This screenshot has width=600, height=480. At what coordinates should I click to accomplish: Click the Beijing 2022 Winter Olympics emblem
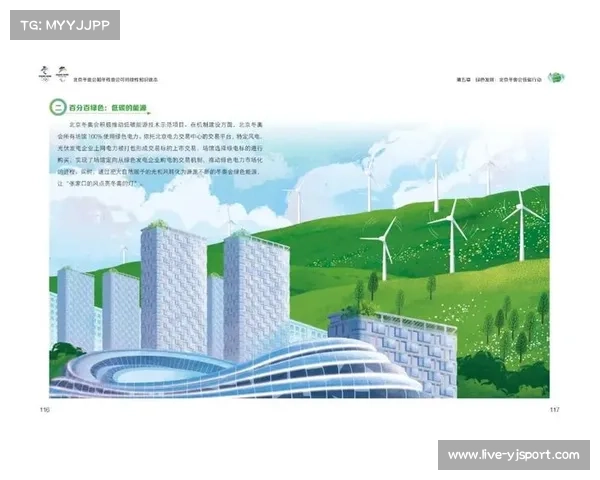[45, 74]
